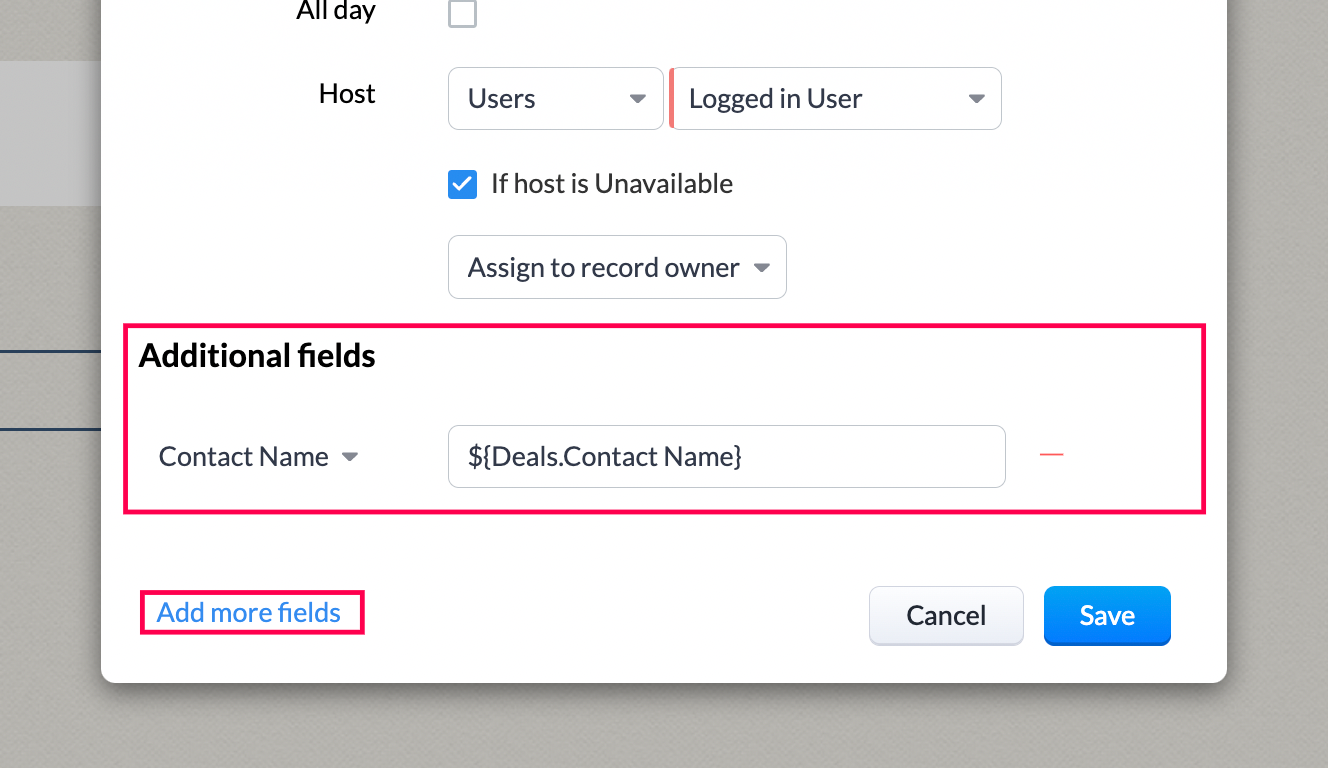1328x768 pixels.
Task: Click the "If host is Unavailable" label text
Action: (611, 184)
